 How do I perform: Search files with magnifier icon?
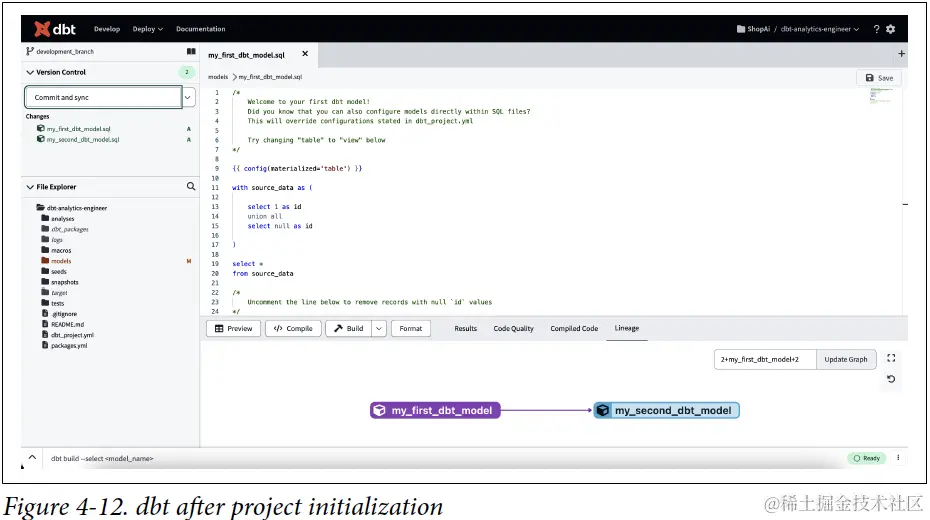tap(191, 186)
